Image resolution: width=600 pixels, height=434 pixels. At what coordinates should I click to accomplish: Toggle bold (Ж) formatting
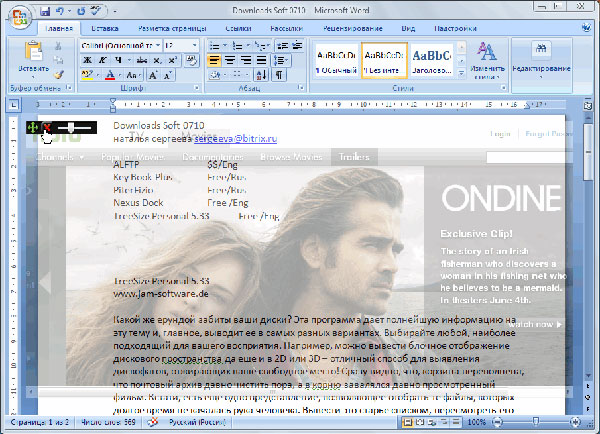click(88, 60)
